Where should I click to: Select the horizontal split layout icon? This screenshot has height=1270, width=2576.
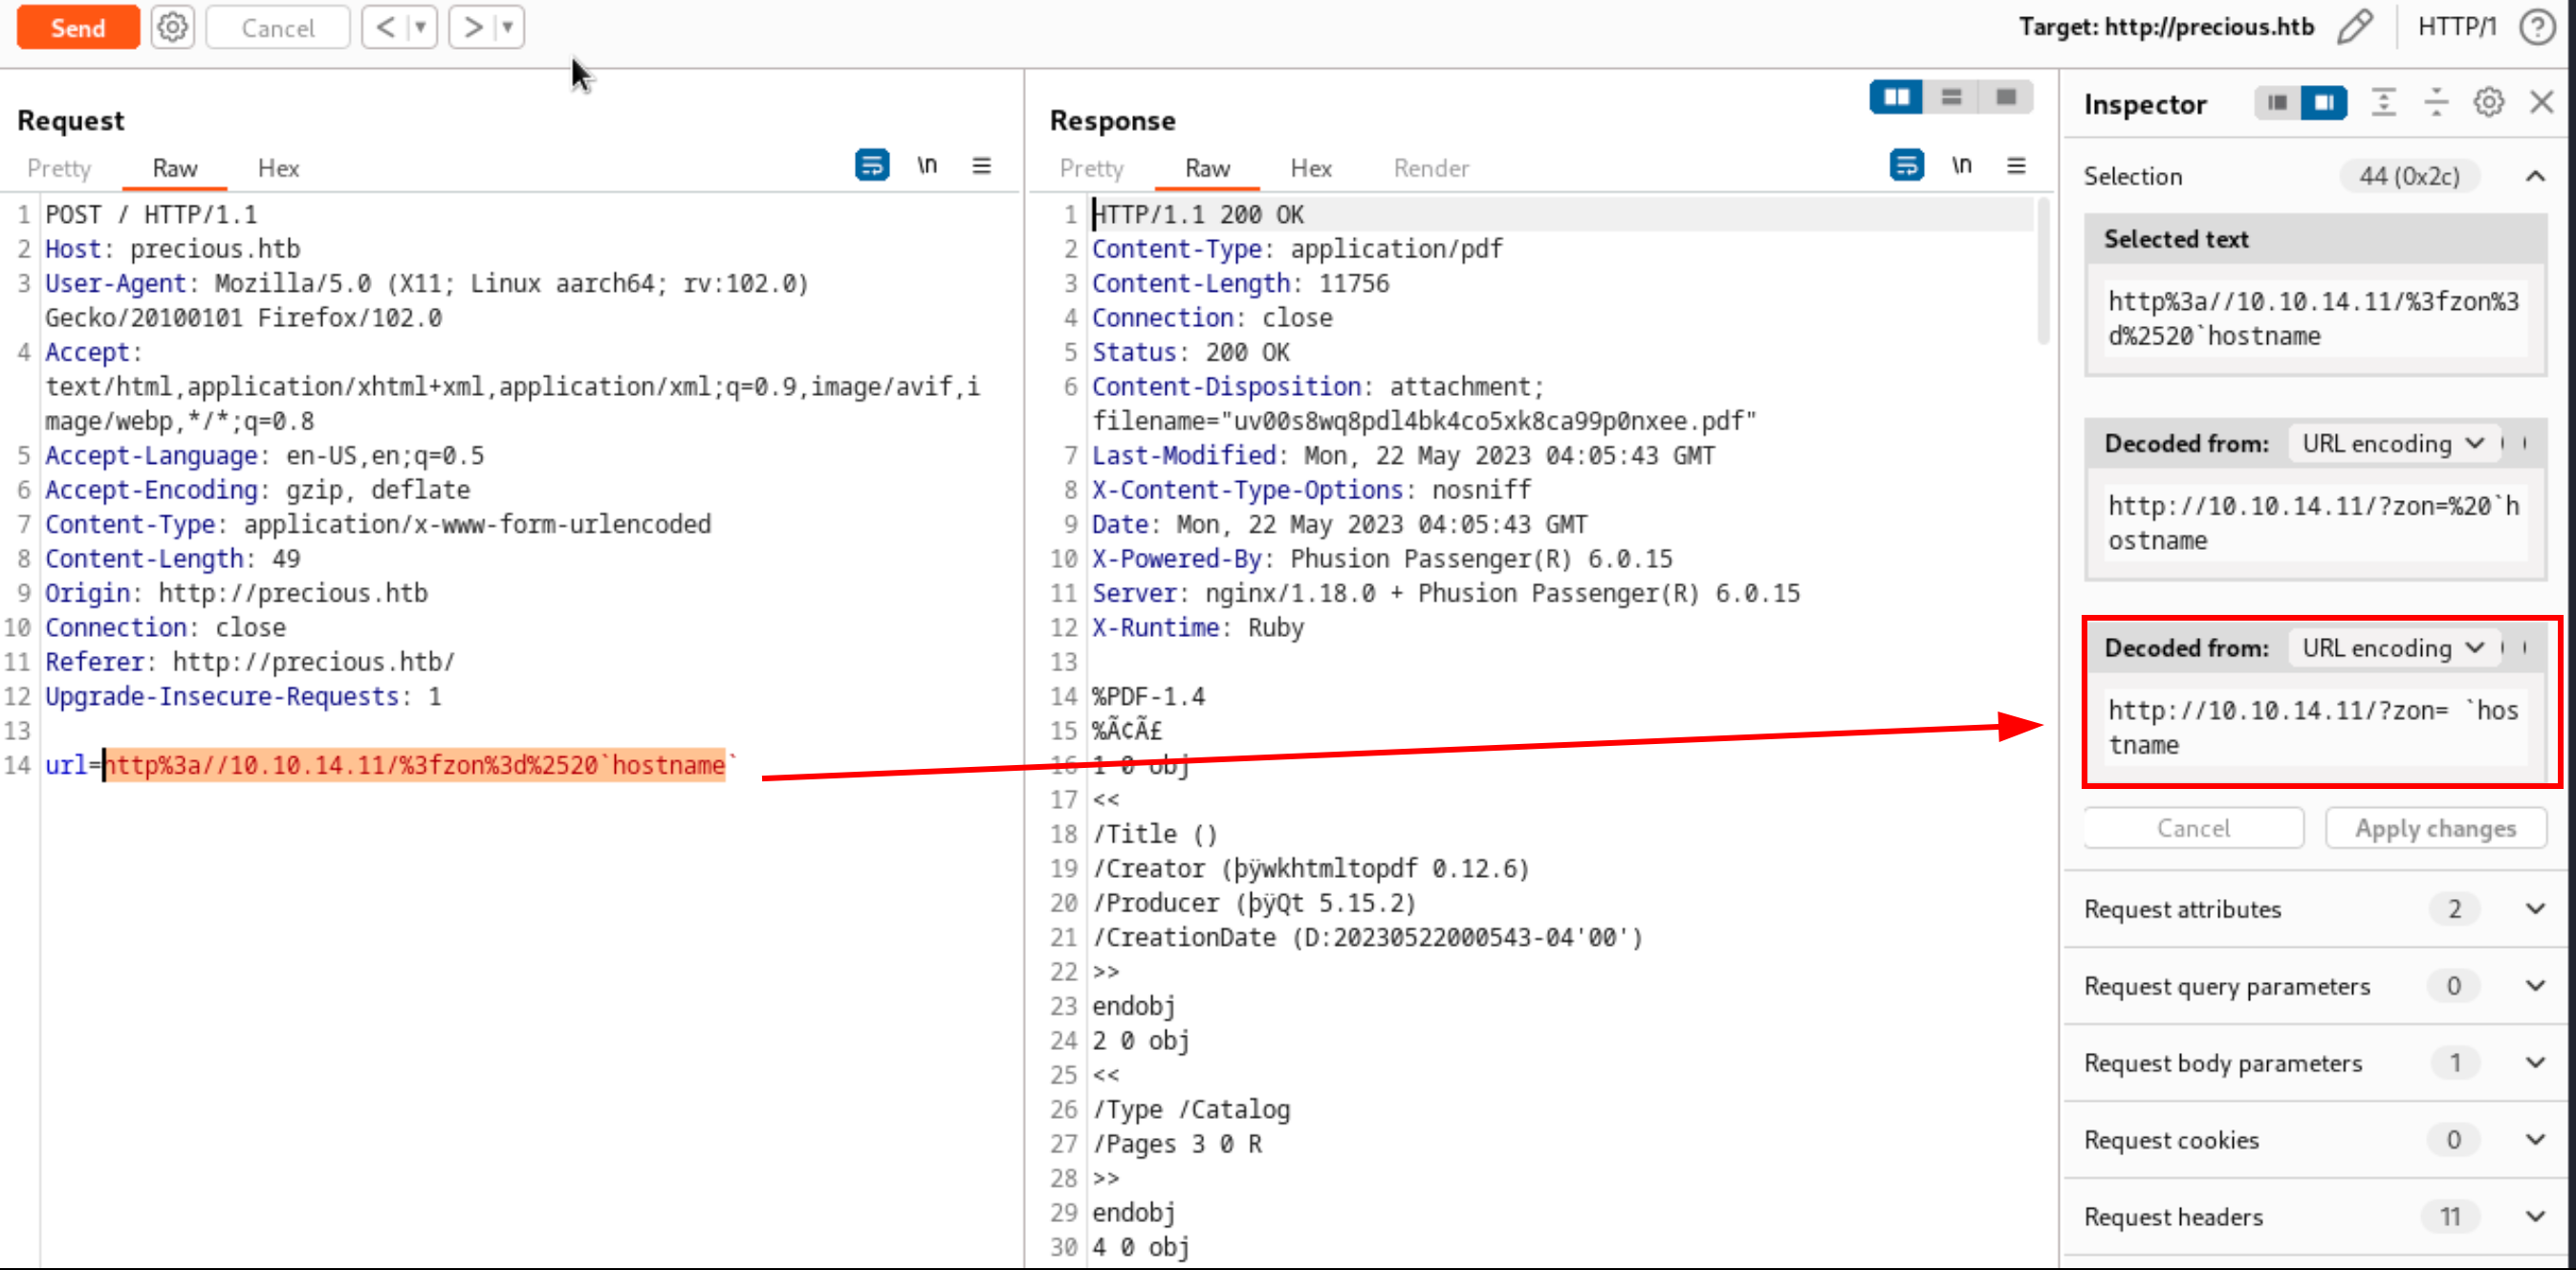coord(1951,97)
